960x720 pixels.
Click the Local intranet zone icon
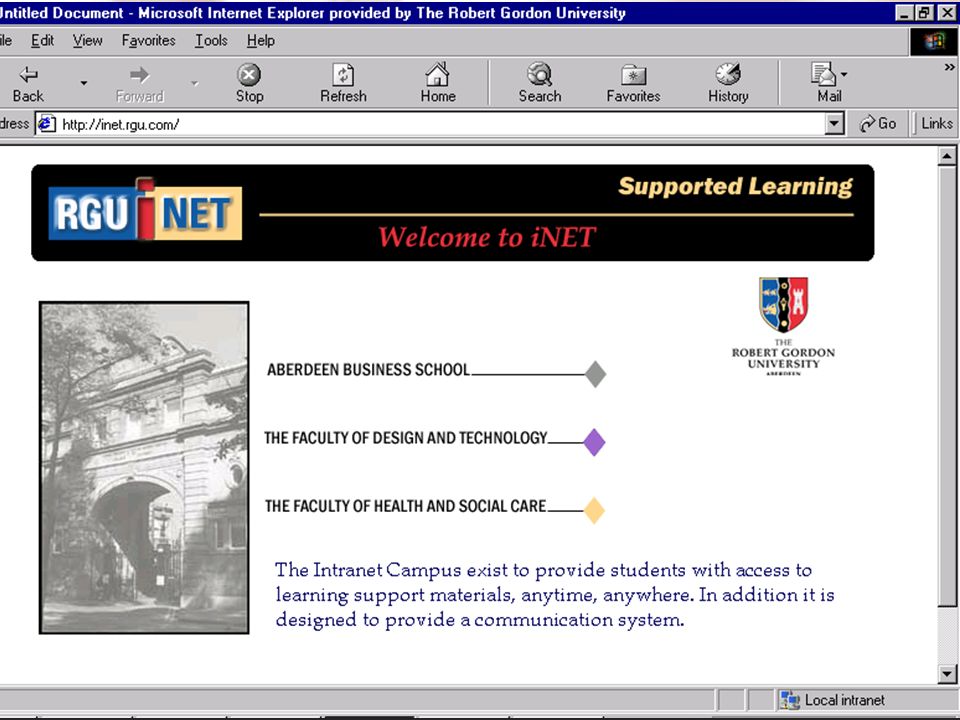(x=790, y=700)
